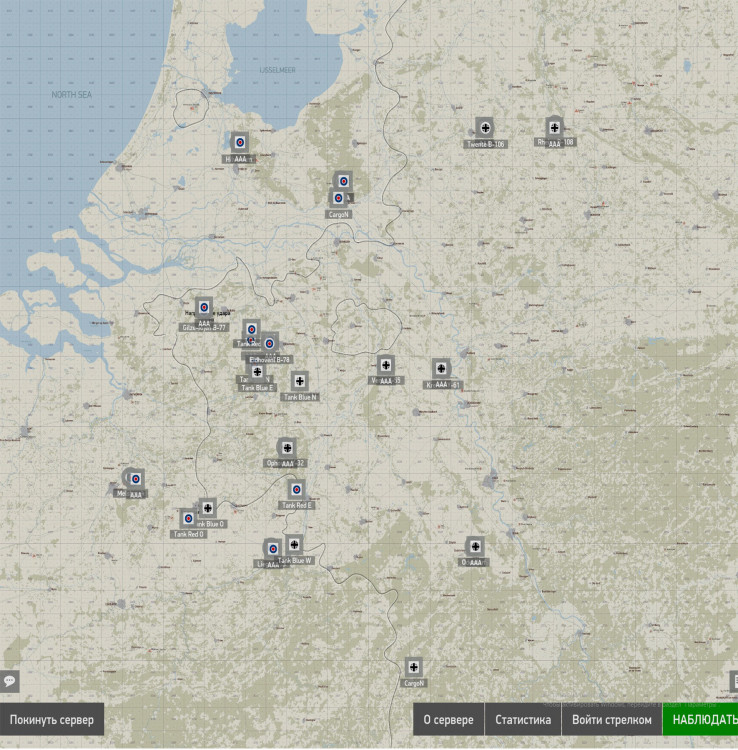Select the southern CargoN German cross icon
738x750 pixels.
[414, 667]
